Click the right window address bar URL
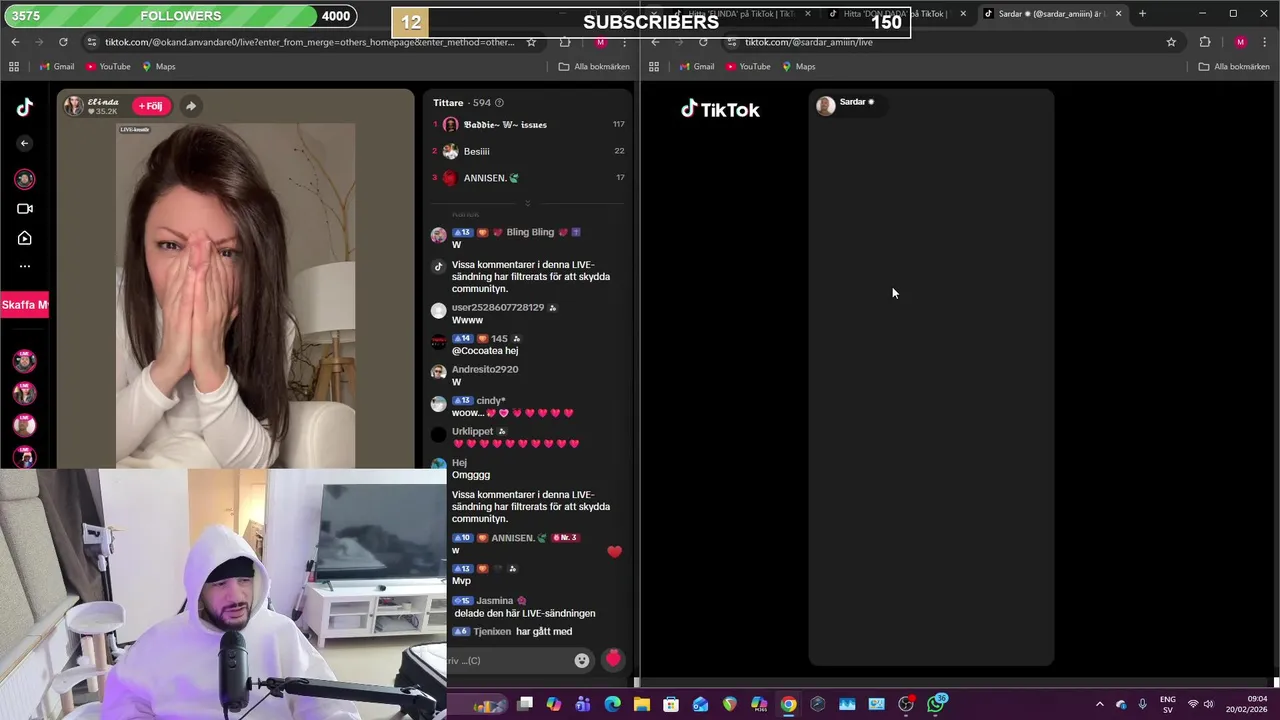The width and height of the screenshot is (1280, 720). (808, 42)
